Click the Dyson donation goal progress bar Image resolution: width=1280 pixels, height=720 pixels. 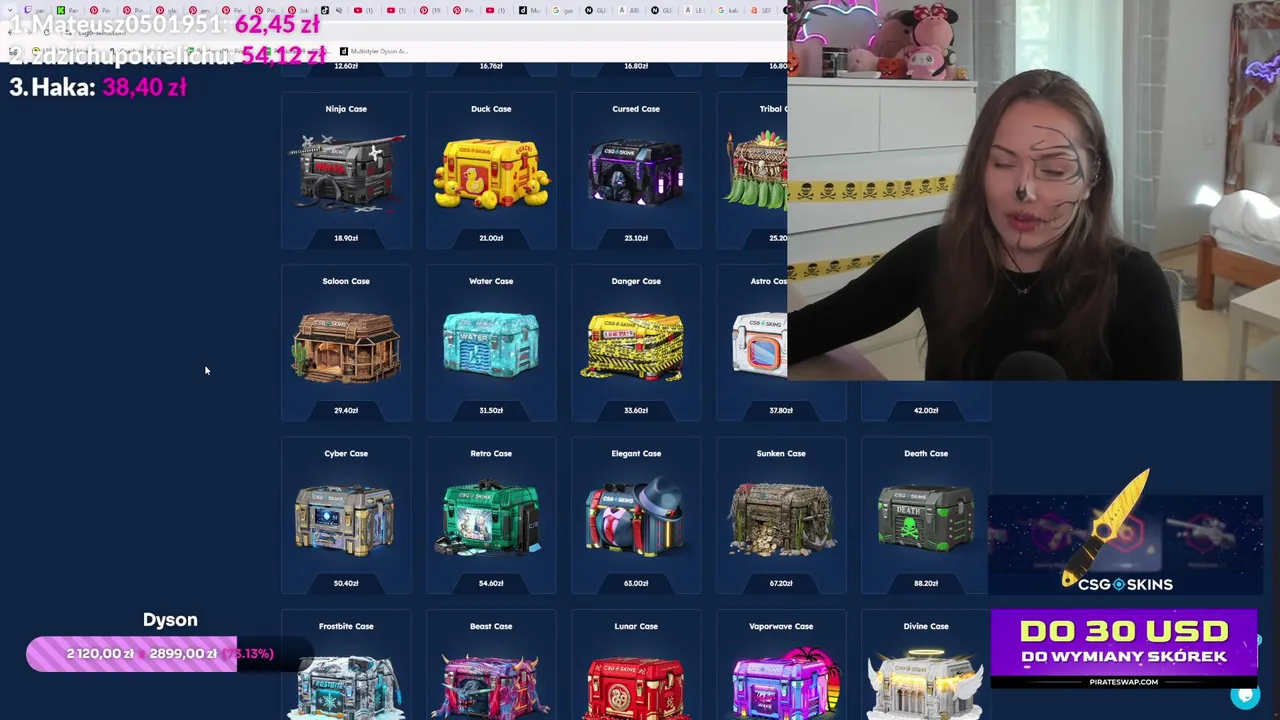170,654
